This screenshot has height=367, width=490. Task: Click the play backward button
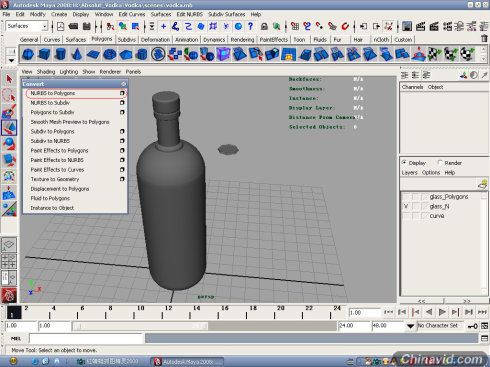point(429,312)
